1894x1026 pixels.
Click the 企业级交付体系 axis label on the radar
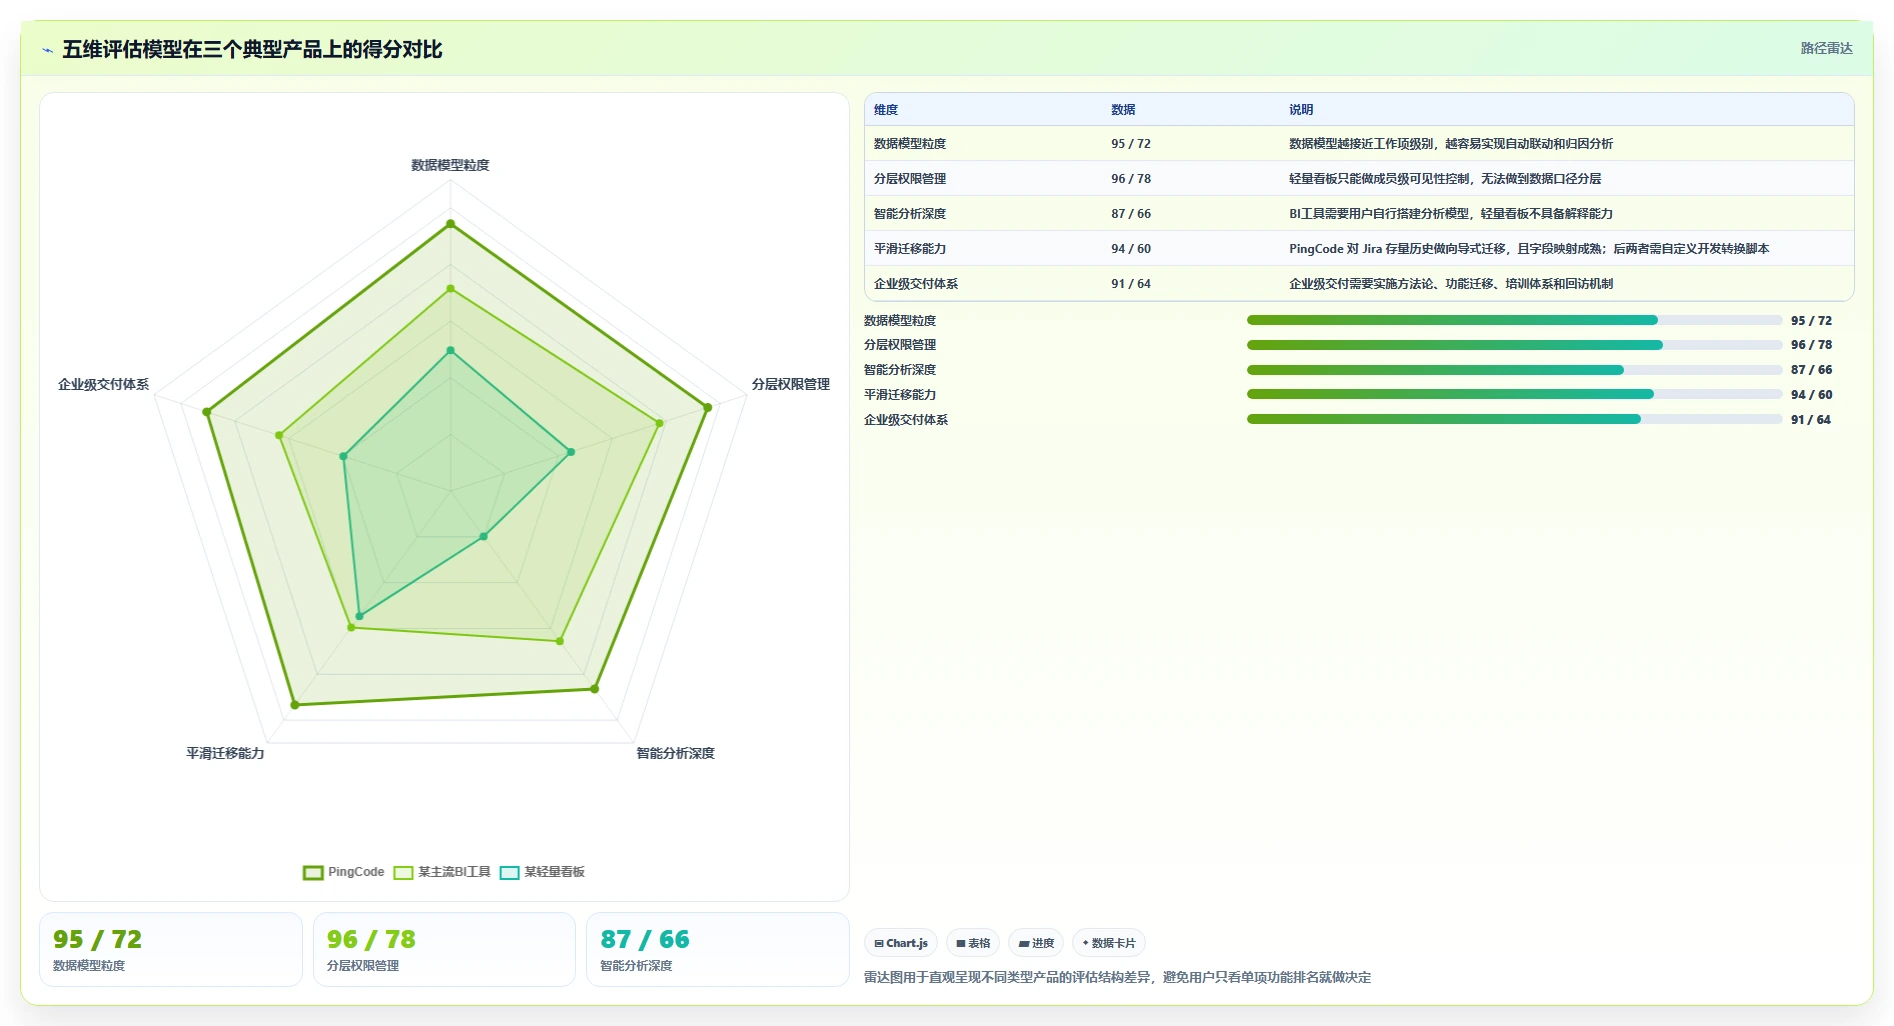103,384
